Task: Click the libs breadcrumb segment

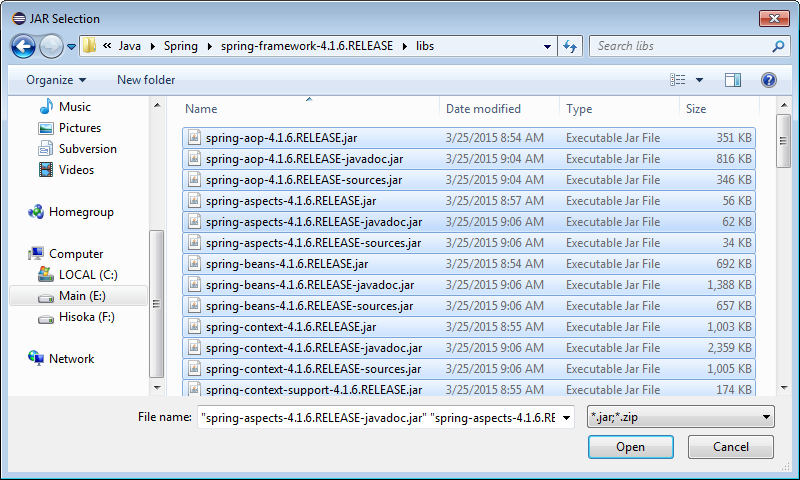Action: 424,46
